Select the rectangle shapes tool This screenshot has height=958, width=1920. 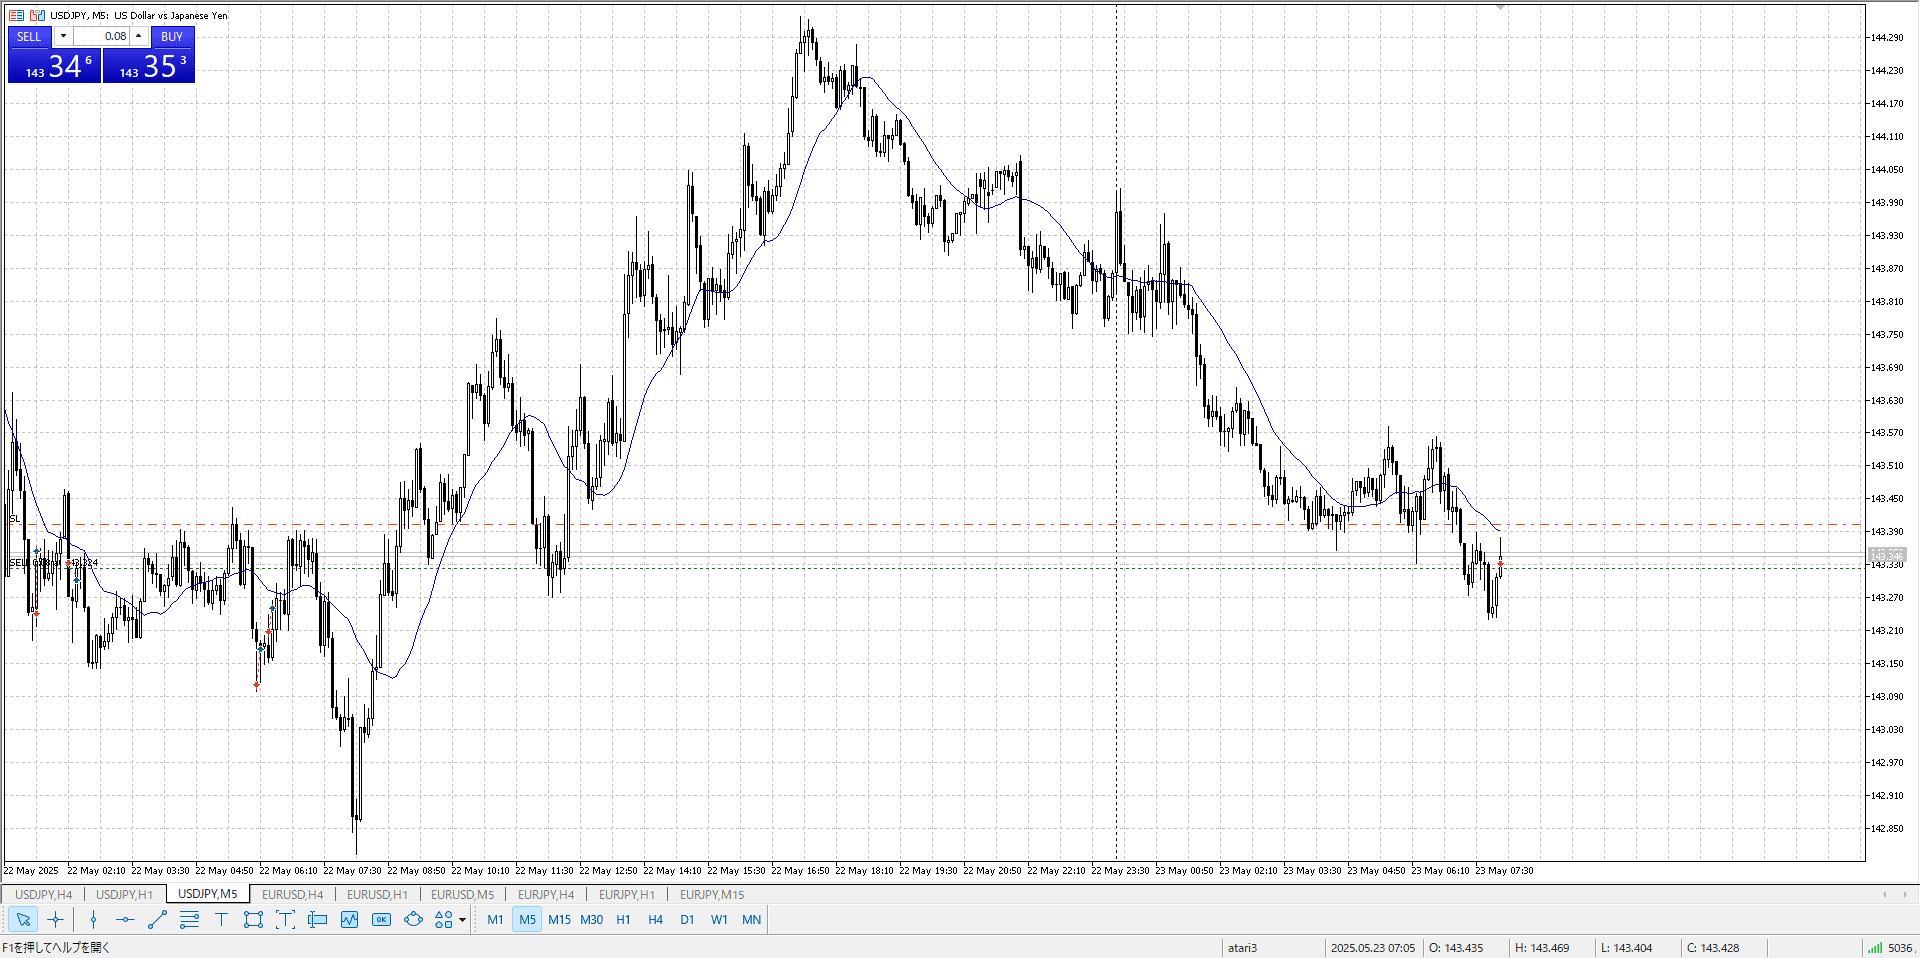253,920
